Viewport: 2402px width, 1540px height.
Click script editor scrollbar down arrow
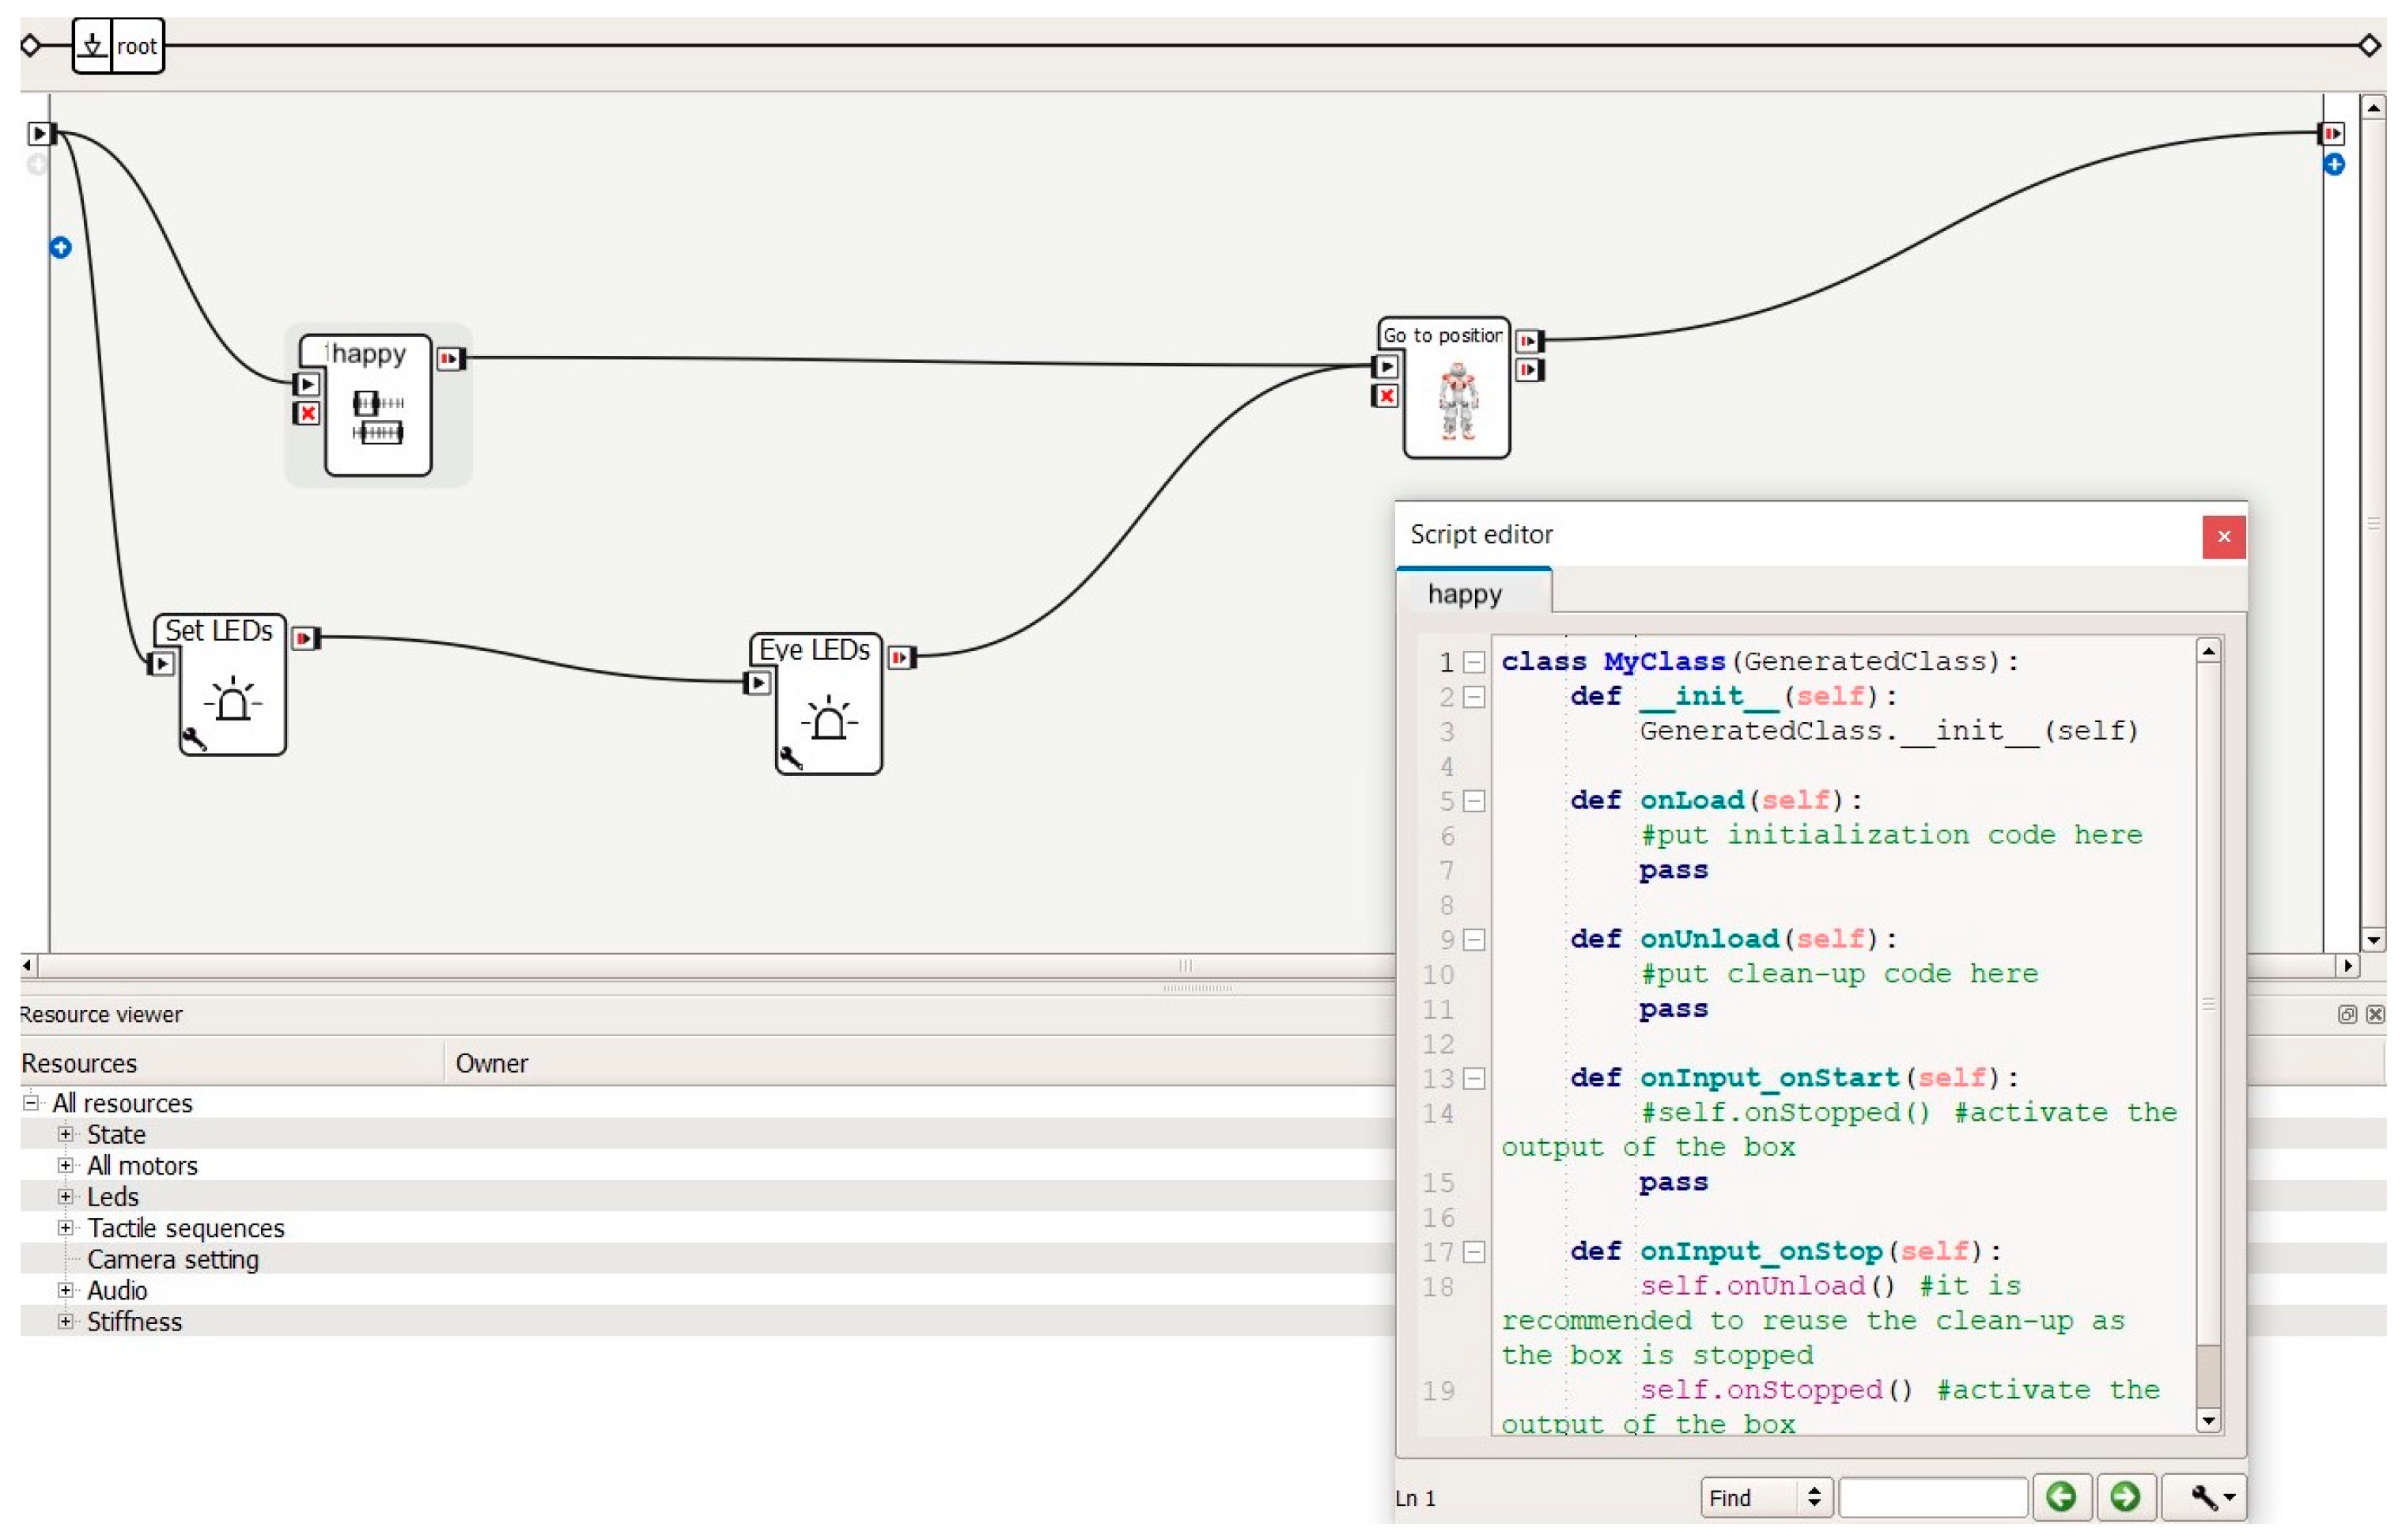click(x=2210, y=1421)
